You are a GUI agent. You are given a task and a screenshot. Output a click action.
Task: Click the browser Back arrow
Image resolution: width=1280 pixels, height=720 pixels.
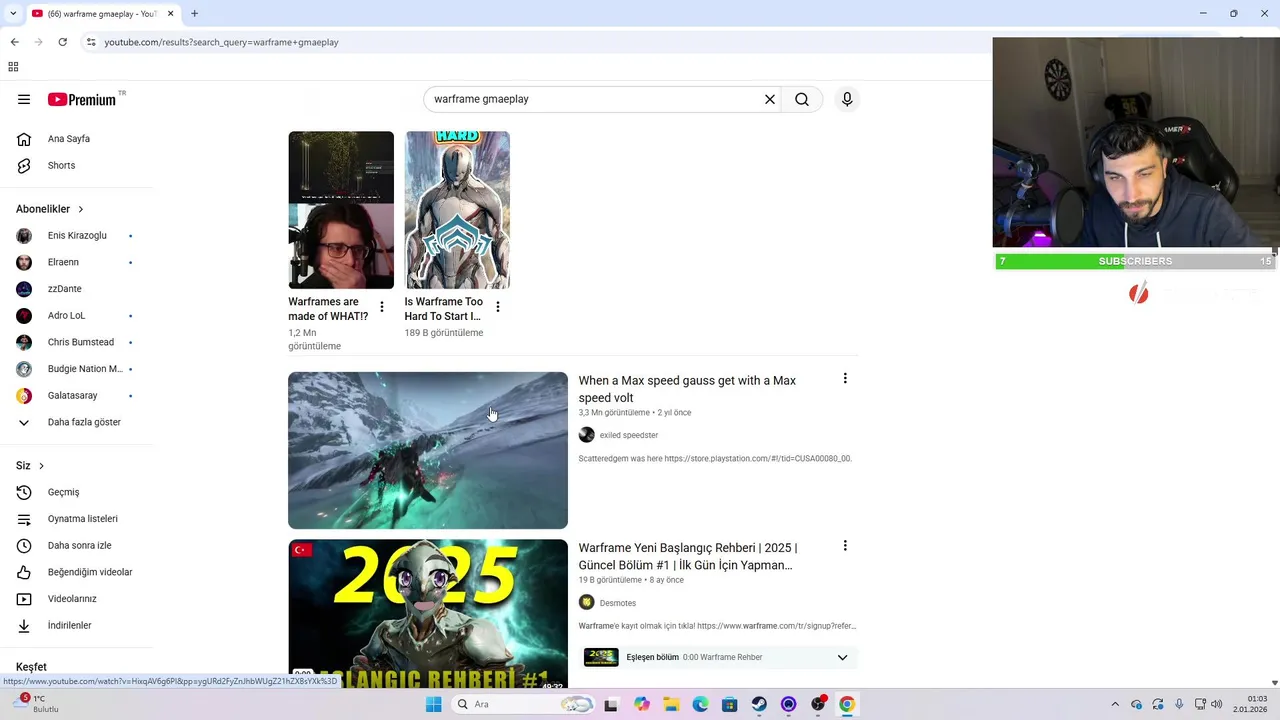click(14, 42)
